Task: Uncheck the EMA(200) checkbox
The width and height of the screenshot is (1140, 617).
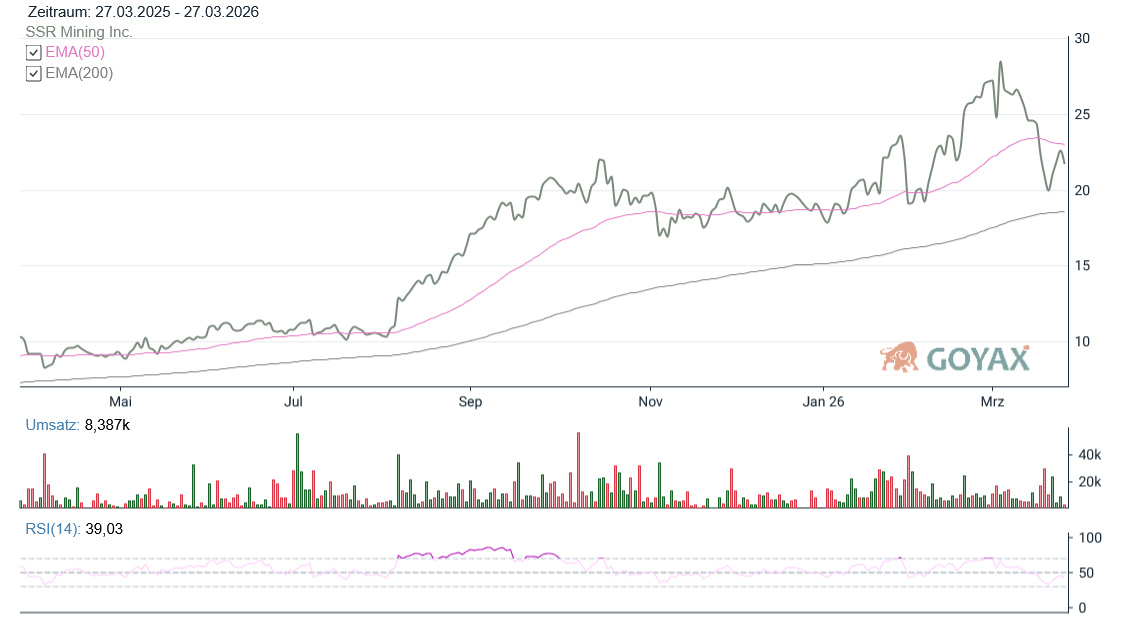Action: point(33,74)
